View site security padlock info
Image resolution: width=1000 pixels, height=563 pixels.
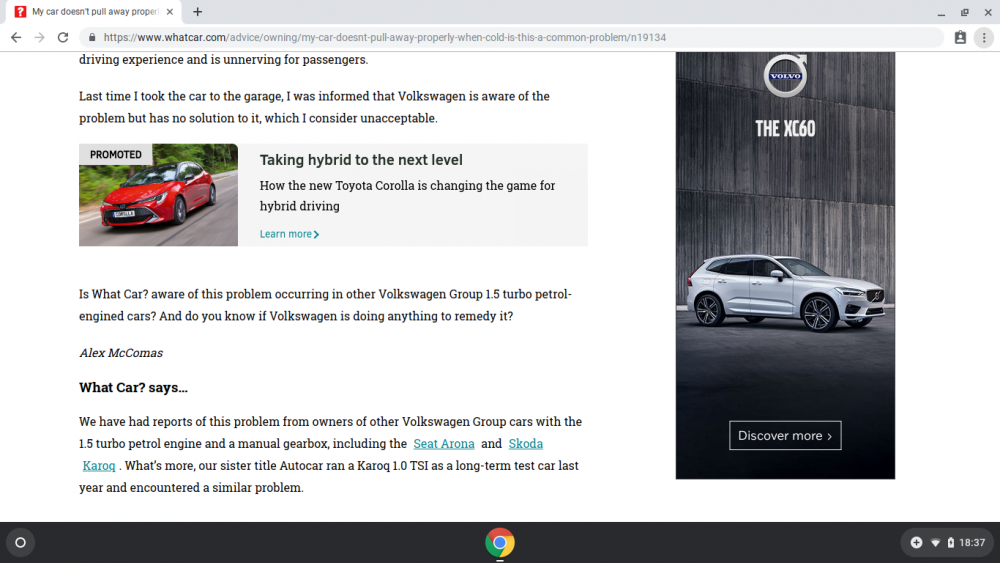coord(92,38)
